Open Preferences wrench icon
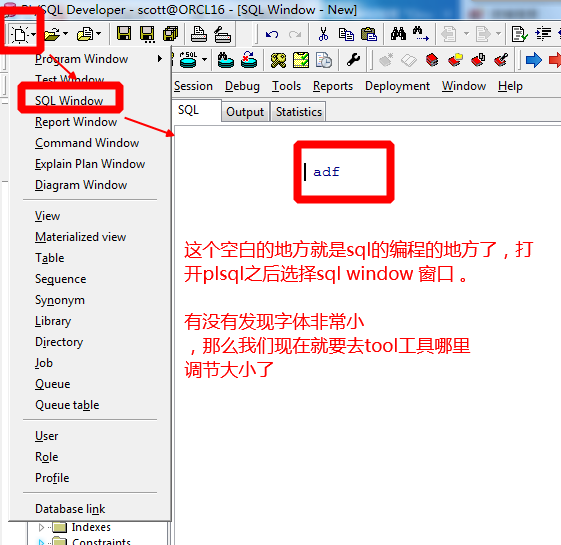This screenshot has width=561, height=545. point(353,60)
